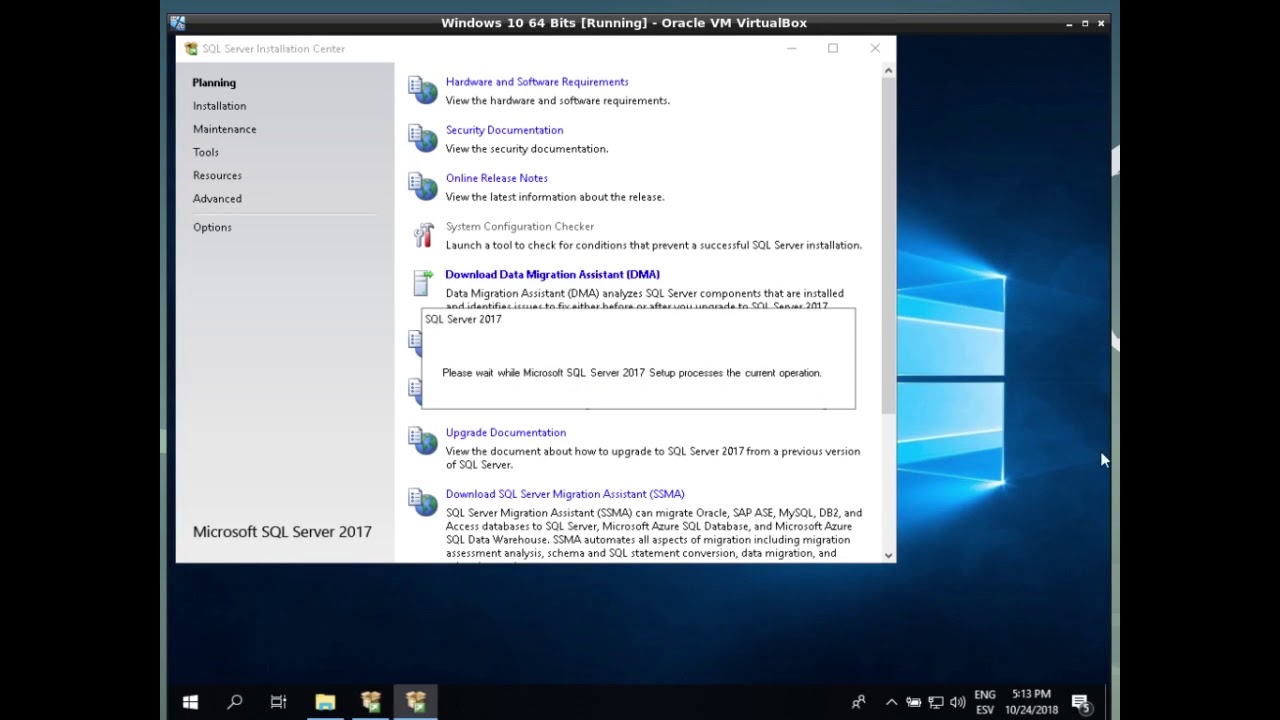
Task: Click the Download Data Migration Assistant icon
Action: 423,283
